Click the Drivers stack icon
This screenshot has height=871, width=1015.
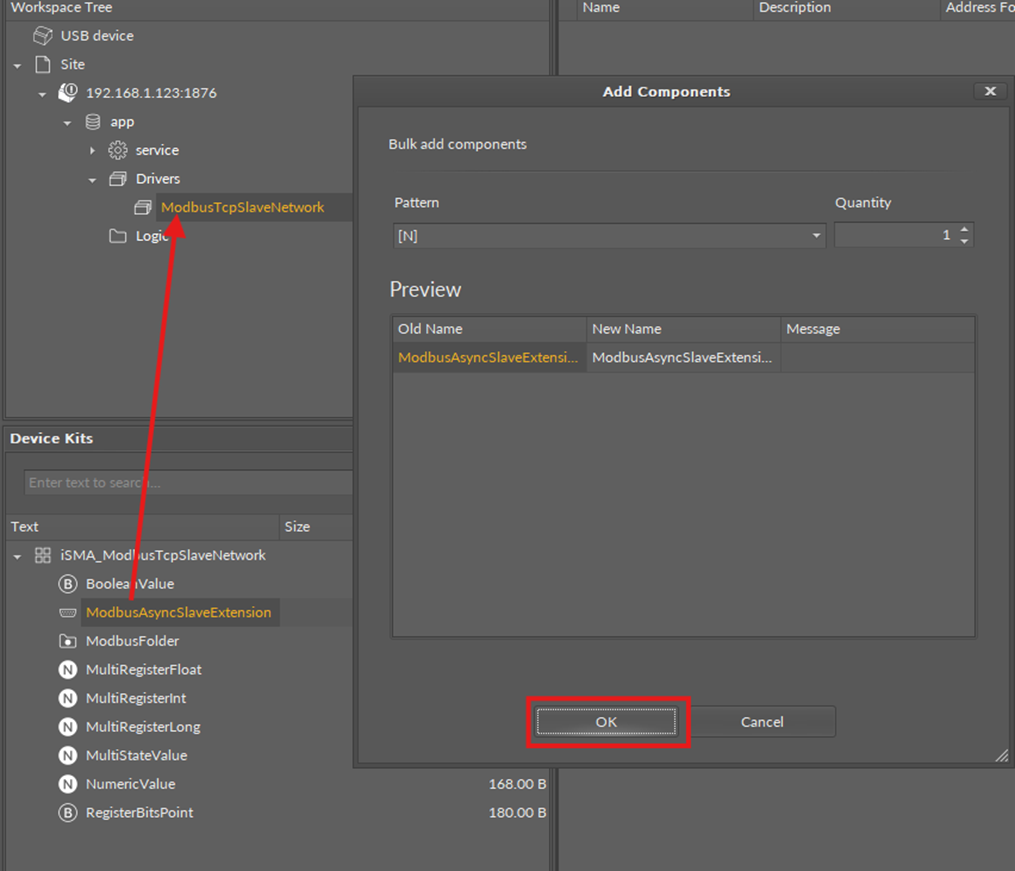pyautogui.click(x=118, y=179)
